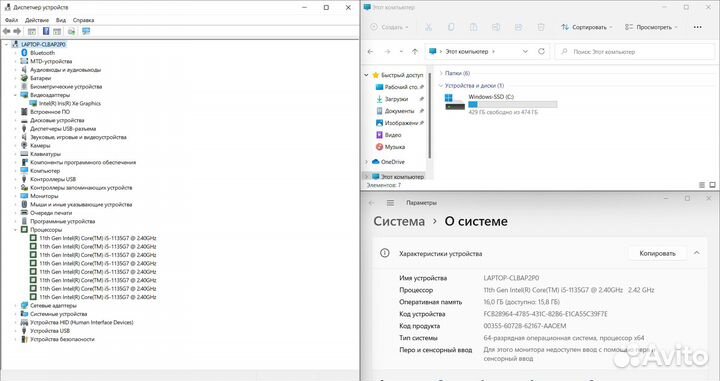Click the Copy icon in Explorer toolbar

tap(451, 27)
